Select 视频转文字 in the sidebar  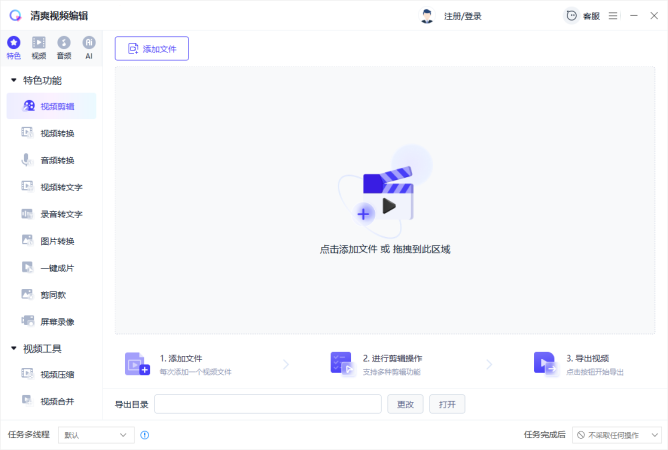[52, 187]
